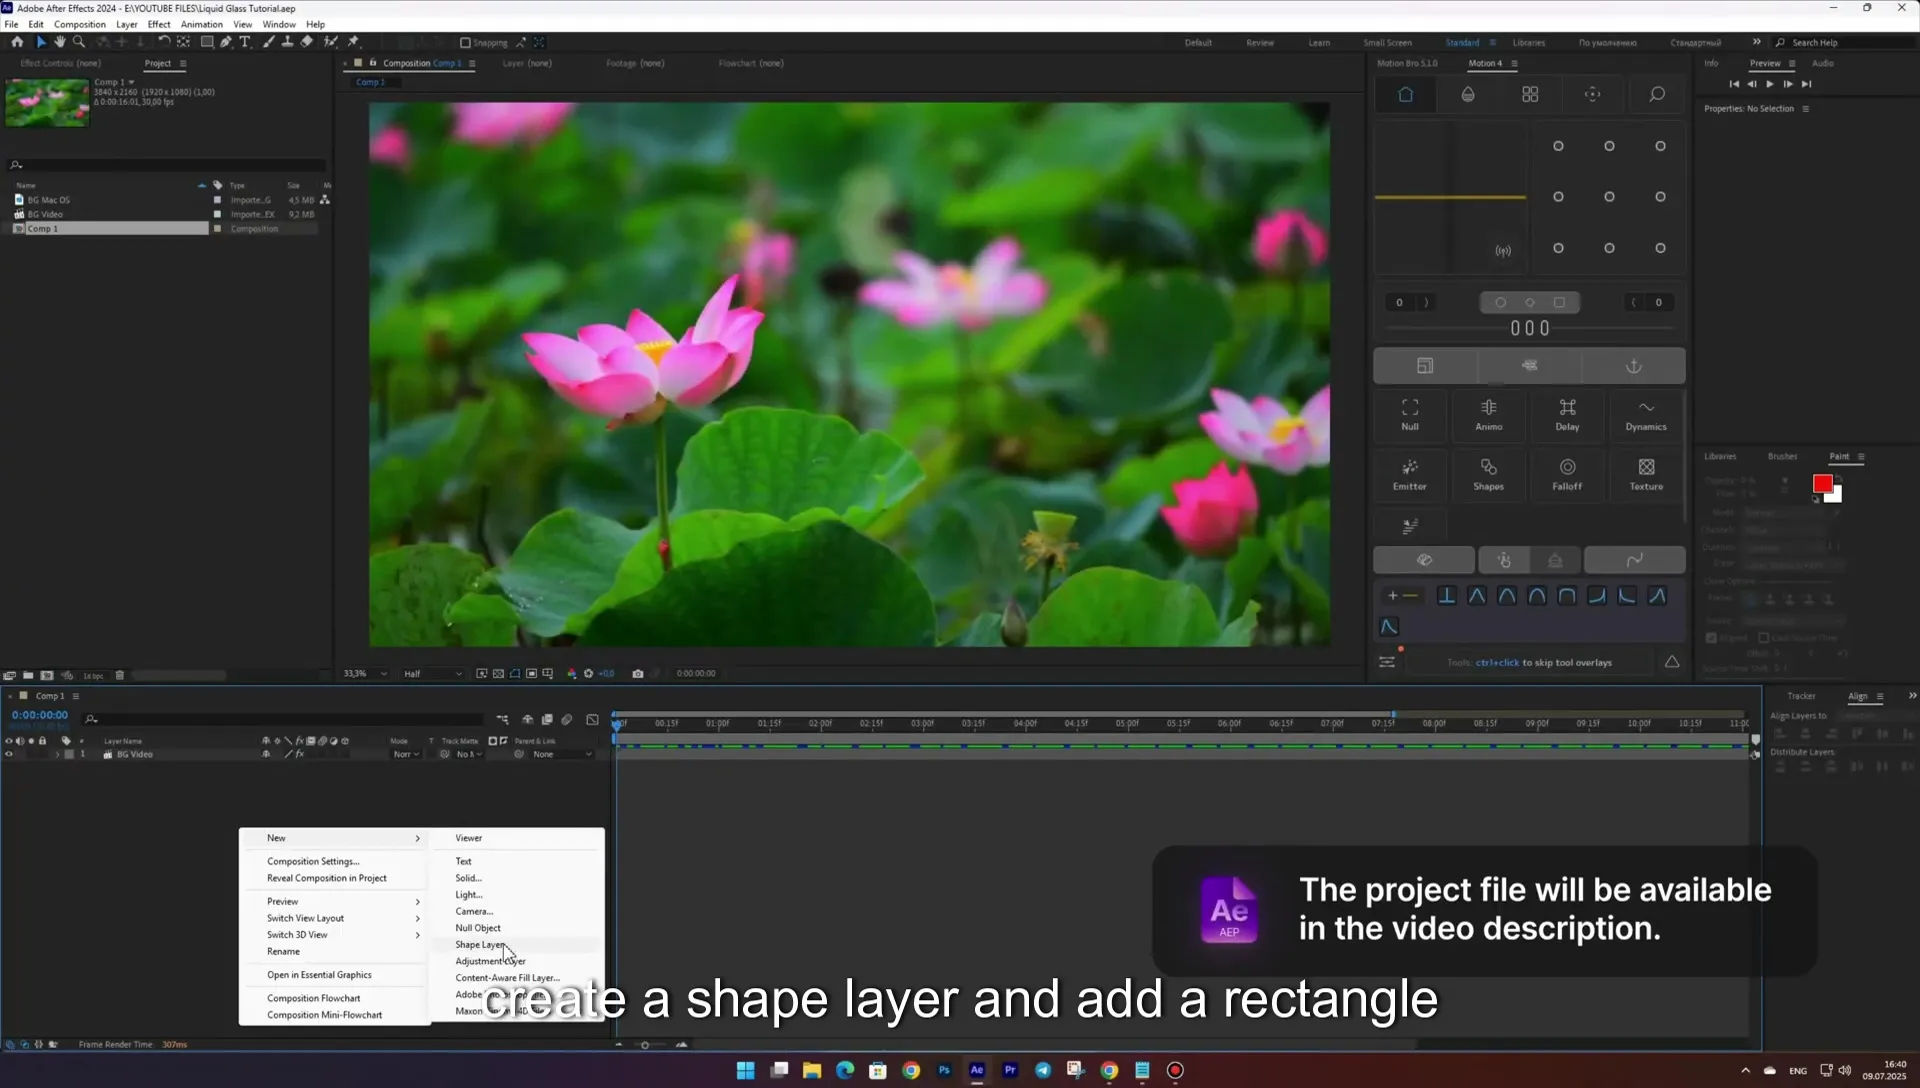Open the Premiere Pro taskbar icon

[x=1010, y=1070]
